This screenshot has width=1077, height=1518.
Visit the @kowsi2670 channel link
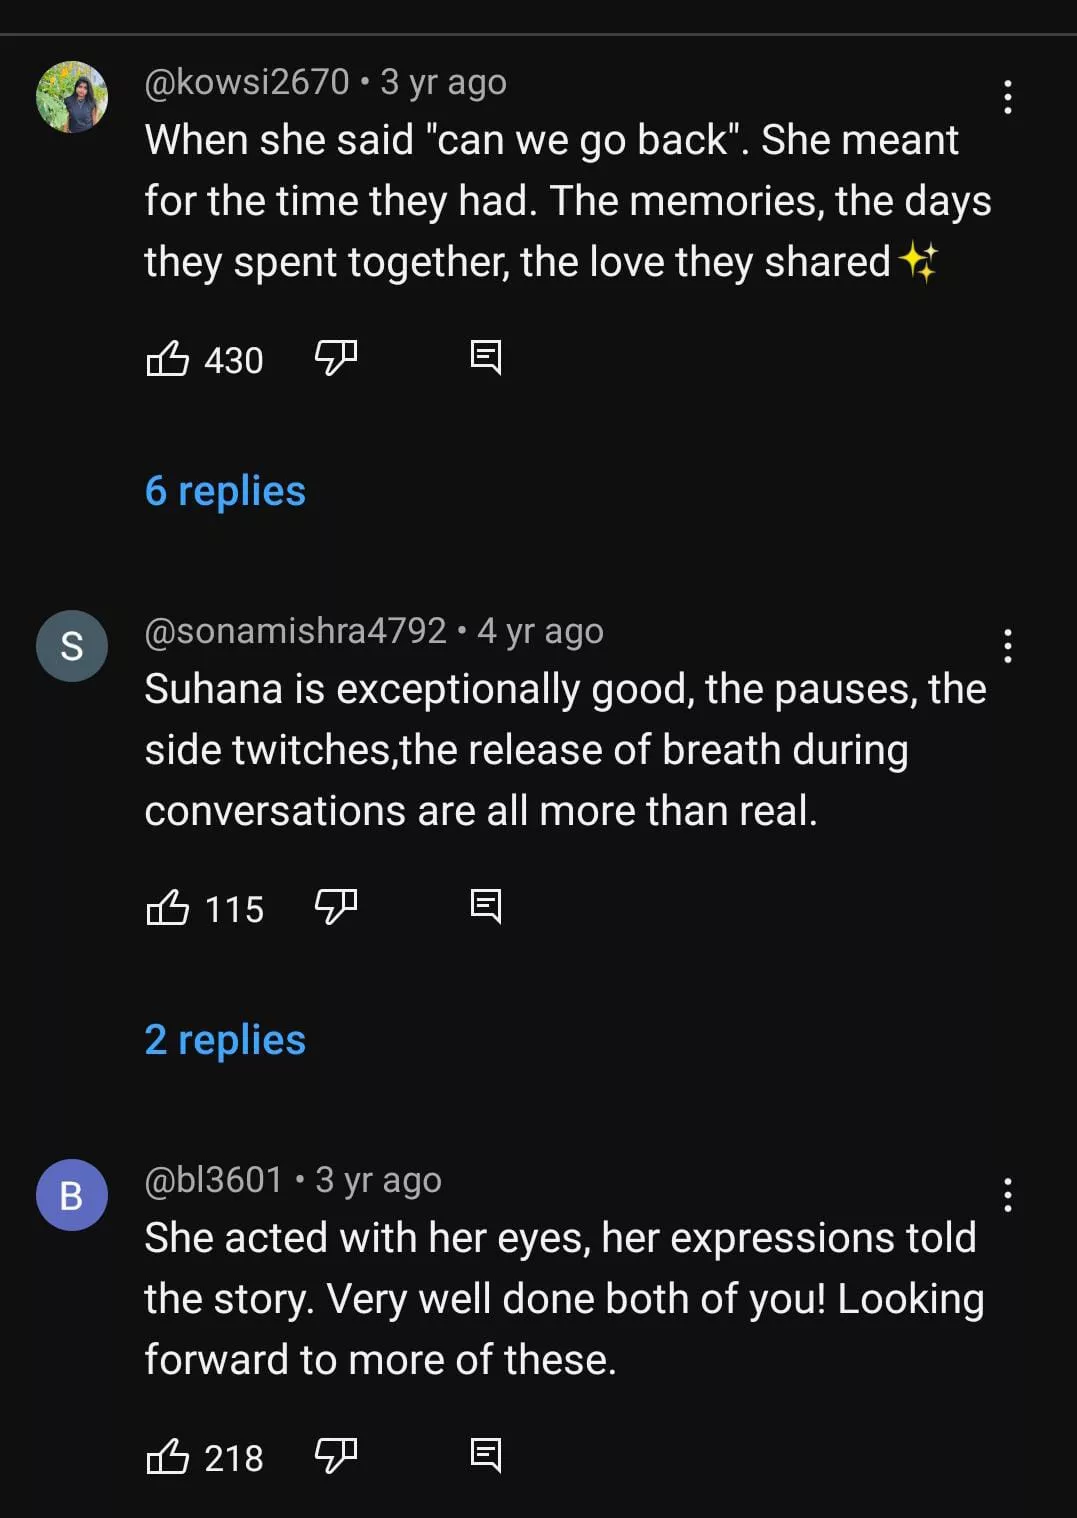(x=247, y=82)
